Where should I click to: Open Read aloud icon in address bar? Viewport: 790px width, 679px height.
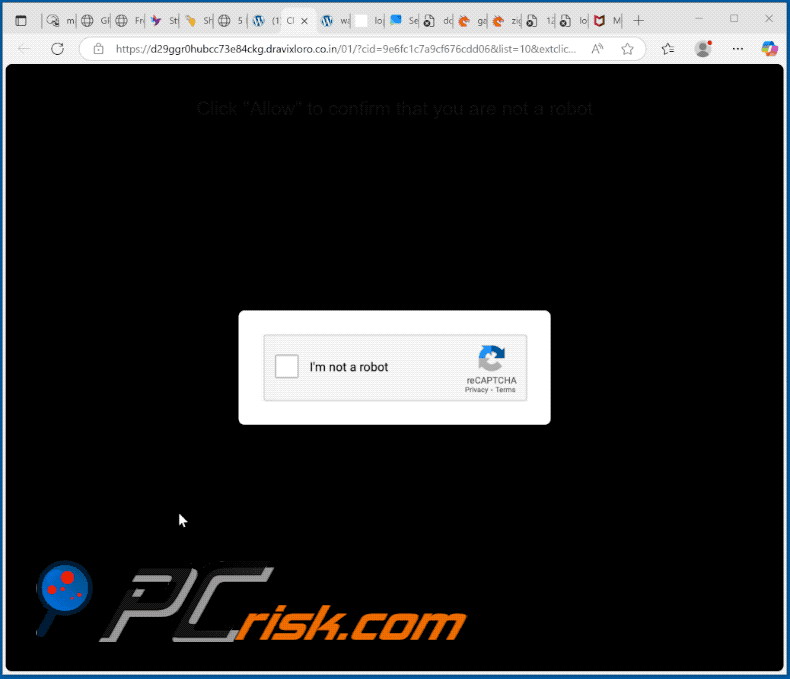[x=597, y=49]
